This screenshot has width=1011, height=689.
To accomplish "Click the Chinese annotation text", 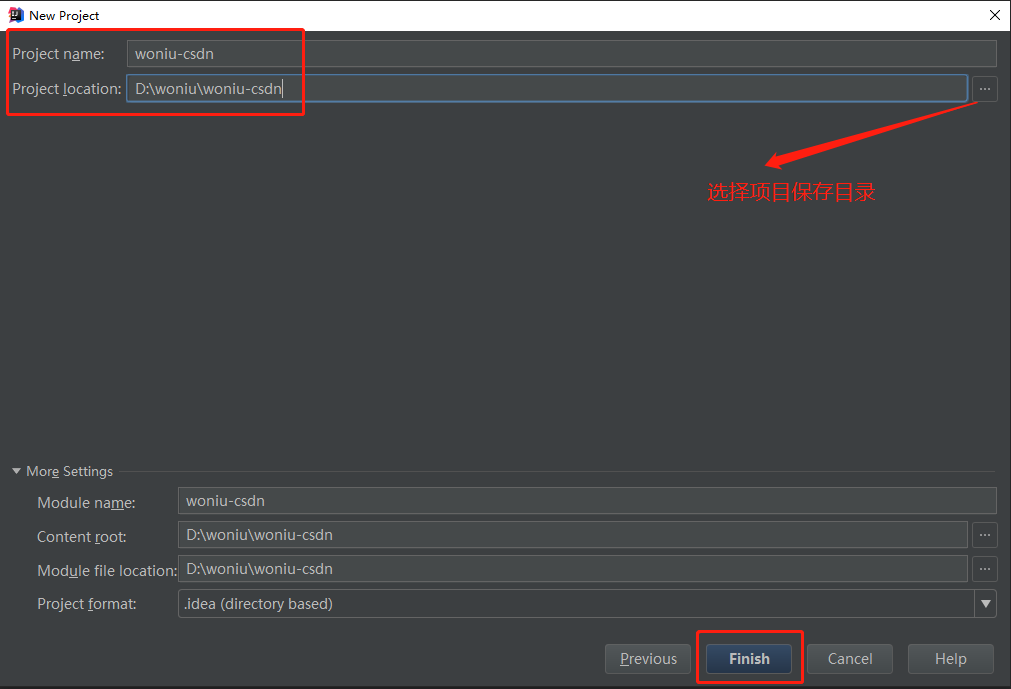I will pos(791,192).
